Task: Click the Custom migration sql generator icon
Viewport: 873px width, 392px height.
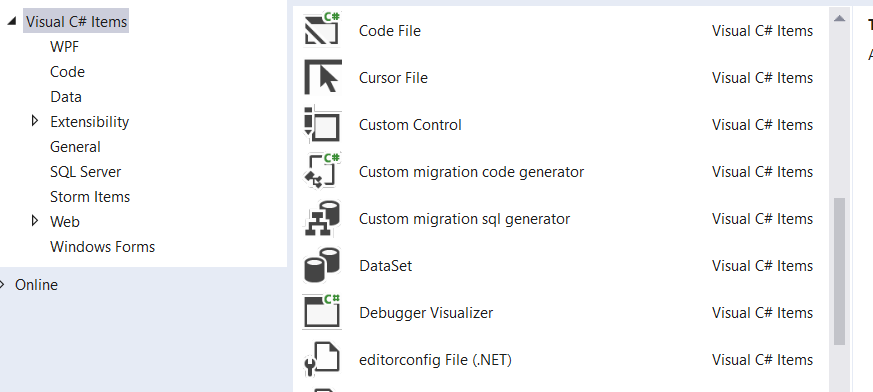Action: pos(322,218)
